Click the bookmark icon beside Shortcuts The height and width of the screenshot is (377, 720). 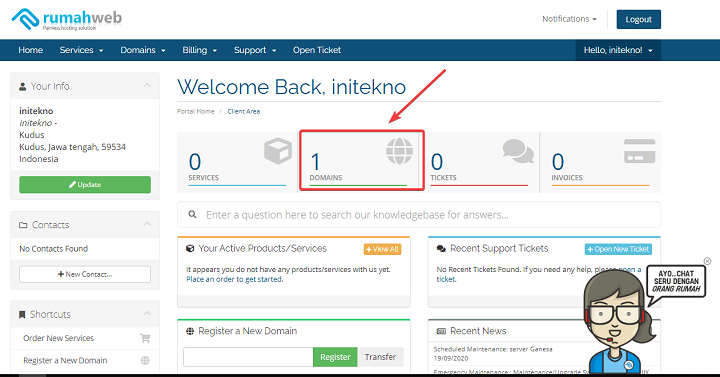point(22,315)
